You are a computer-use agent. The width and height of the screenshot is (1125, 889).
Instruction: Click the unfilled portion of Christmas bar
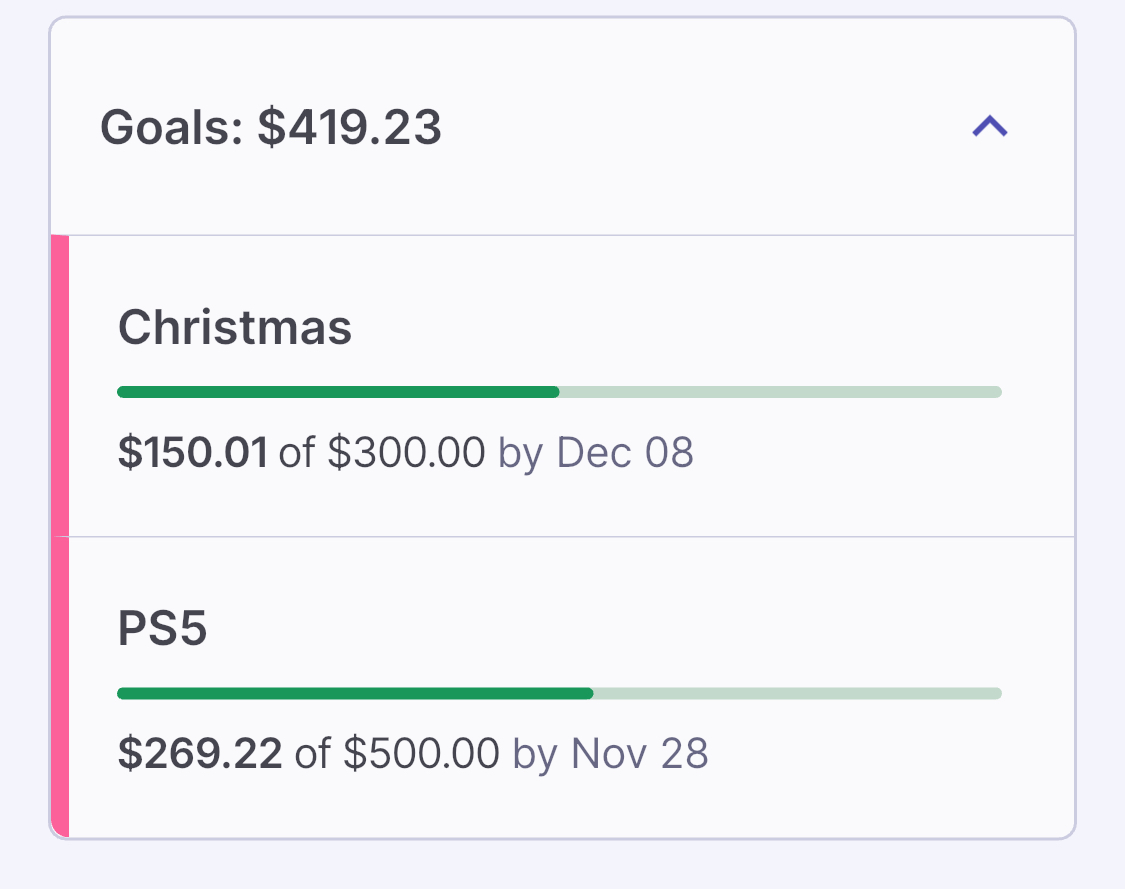[x=780, y=392]
